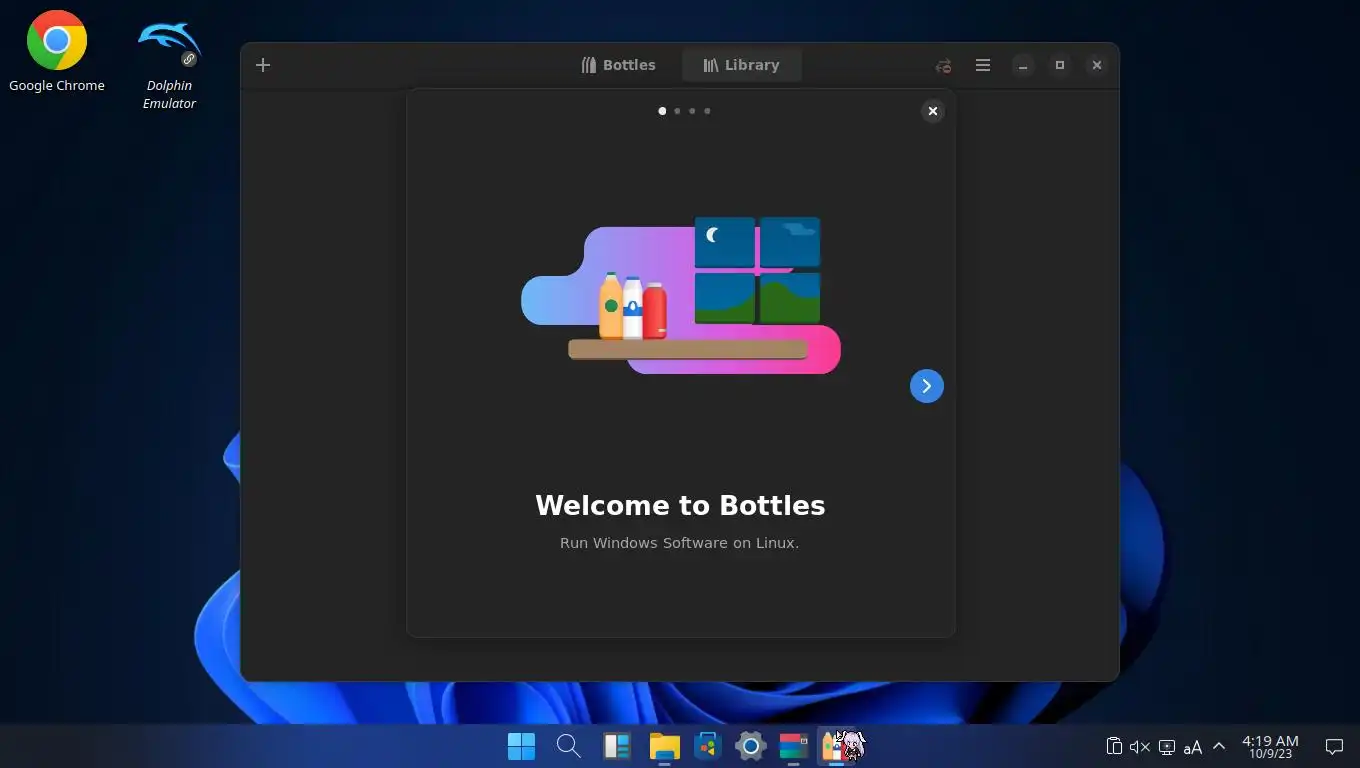Close the Bottles application window
The height and width of the screenshot is (768, 1360).
(1097, 65)
